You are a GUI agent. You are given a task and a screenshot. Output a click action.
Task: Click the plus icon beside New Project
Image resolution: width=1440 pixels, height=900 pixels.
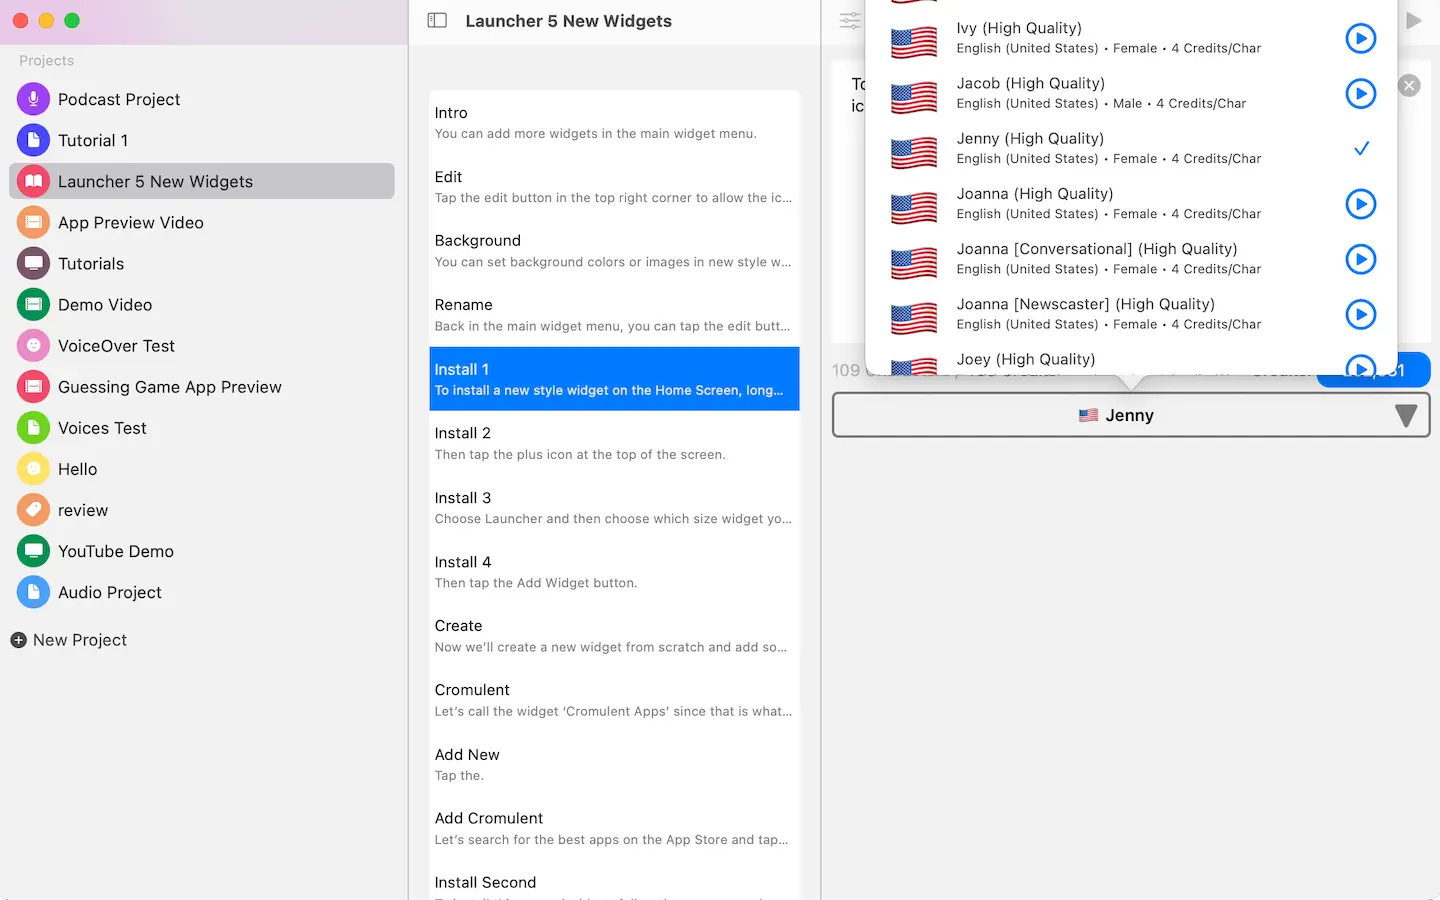pos(18,640)
